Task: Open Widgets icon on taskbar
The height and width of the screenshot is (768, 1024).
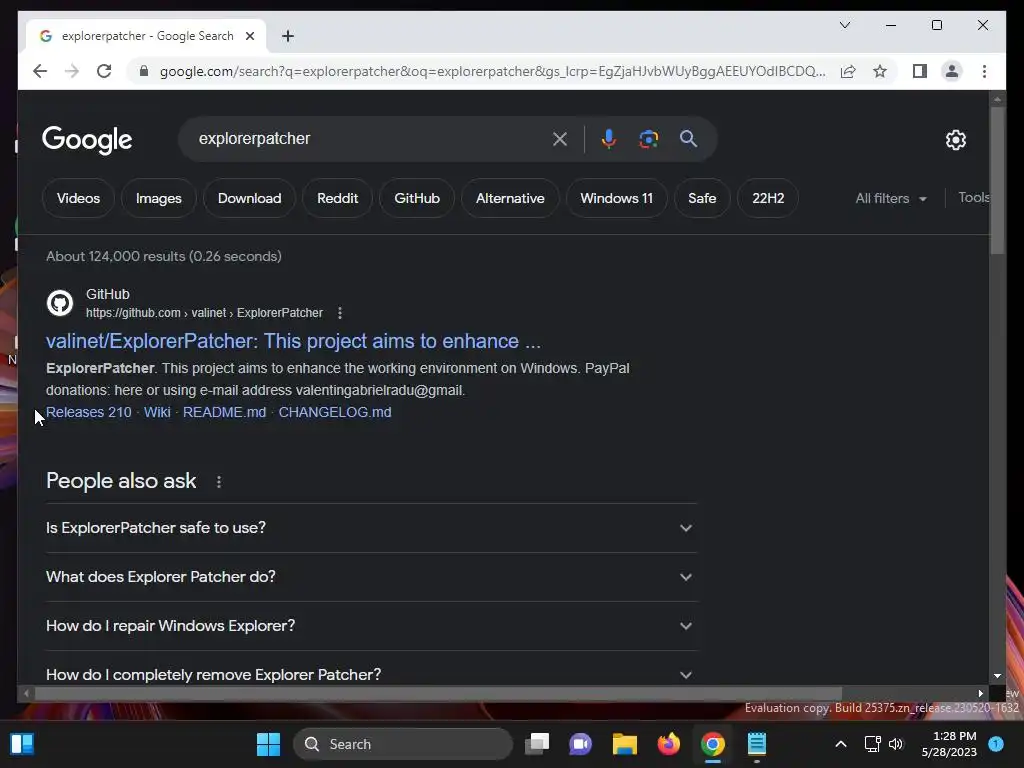Action: click(22, 744)
